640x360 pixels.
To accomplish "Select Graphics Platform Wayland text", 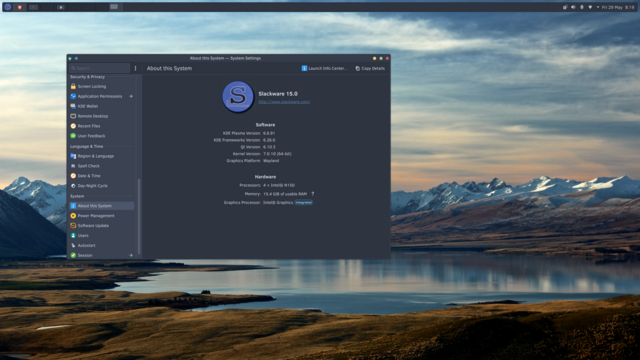I will pos(271,161).
